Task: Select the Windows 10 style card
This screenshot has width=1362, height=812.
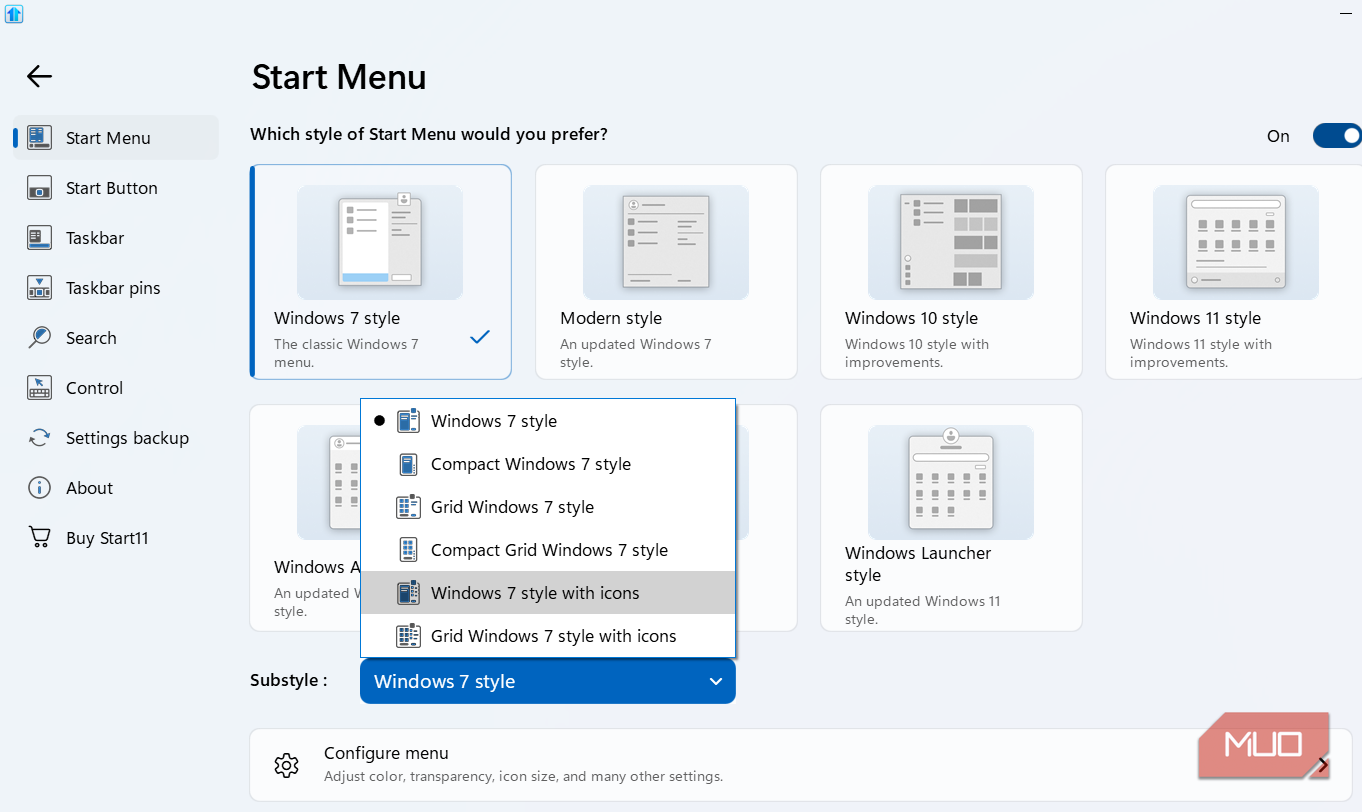Action: pyautogui.click(x=951, y=272)
